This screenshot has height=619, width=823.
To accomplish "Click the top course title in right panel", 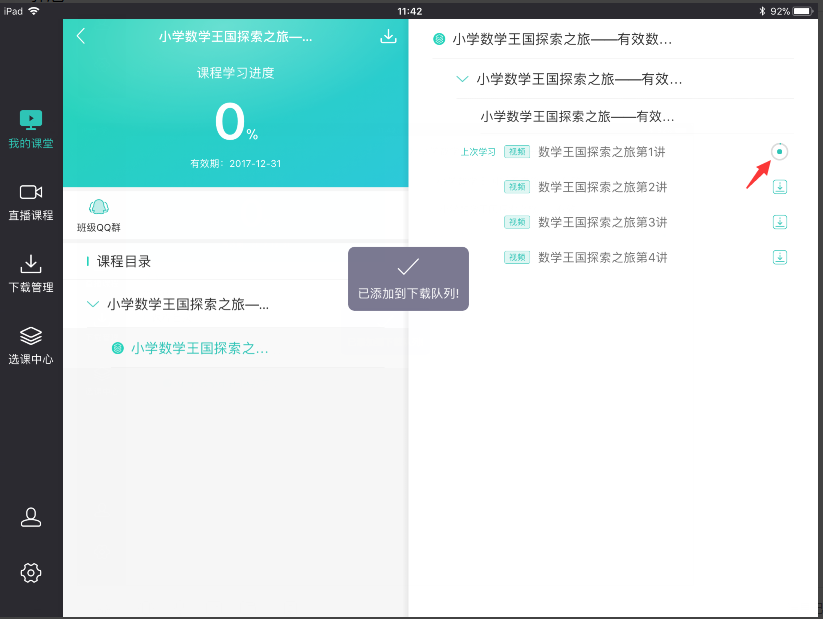I will pyautogui.click(x=562, y=39).
